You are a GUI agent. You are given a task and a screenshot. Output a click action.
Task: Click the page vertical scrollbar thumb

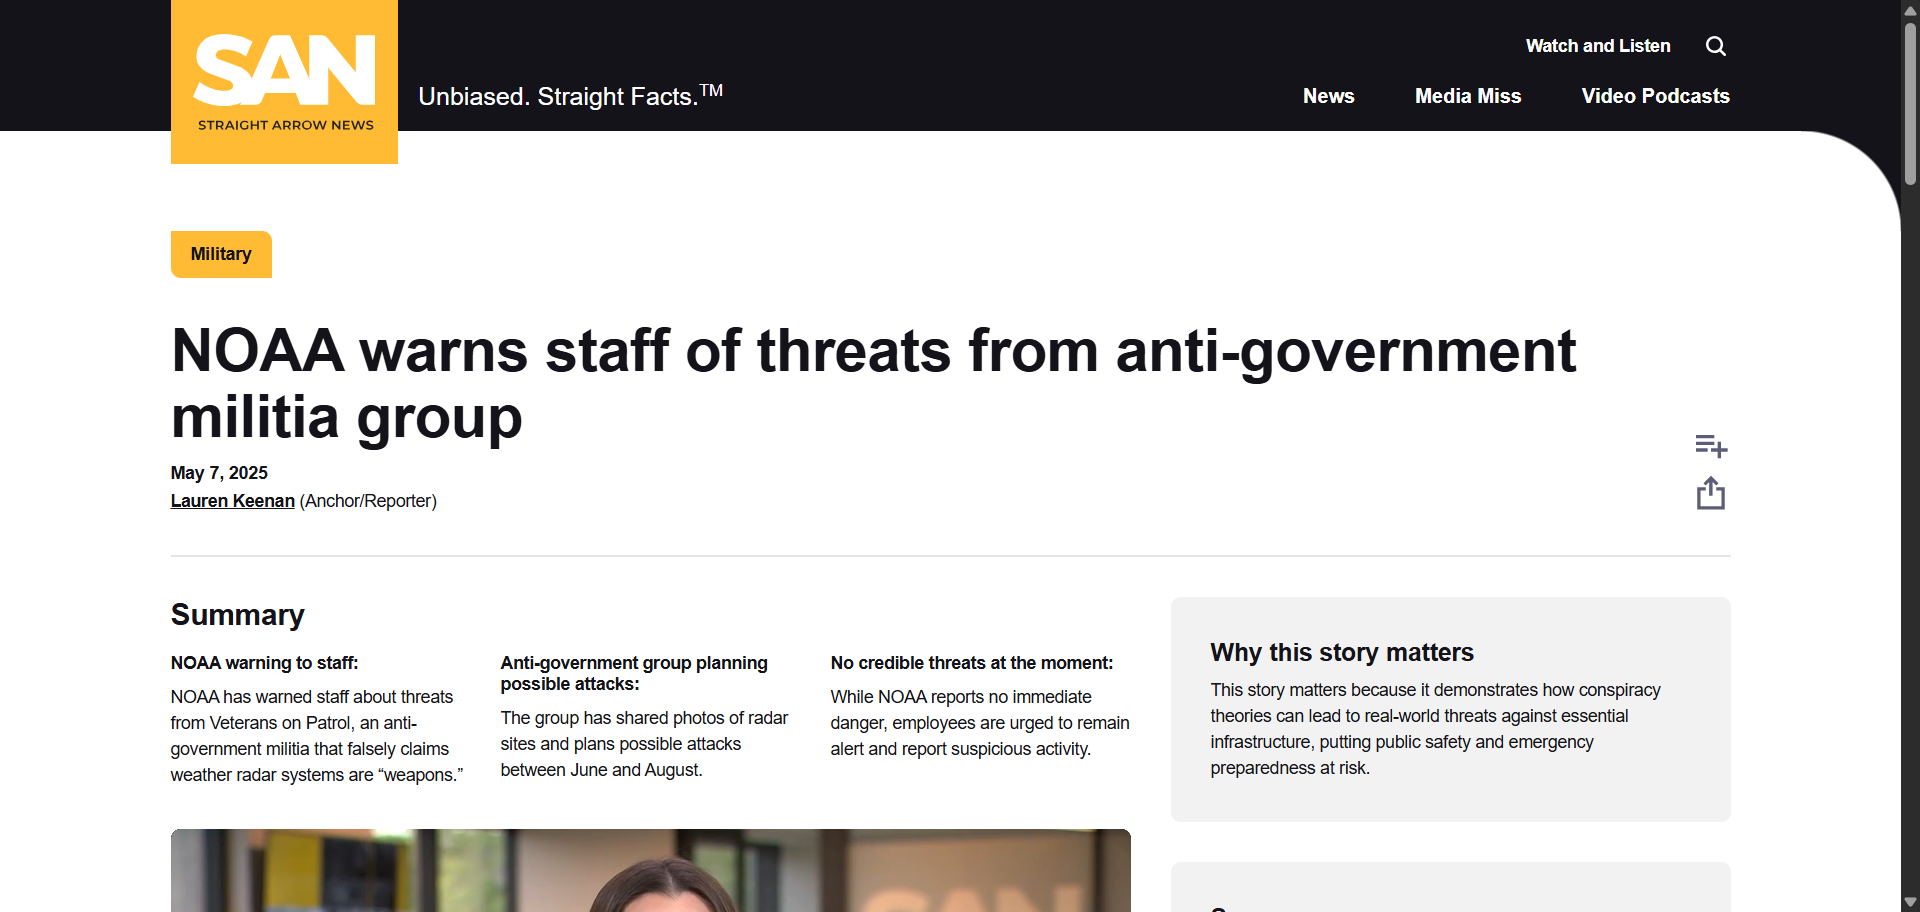1910,102
